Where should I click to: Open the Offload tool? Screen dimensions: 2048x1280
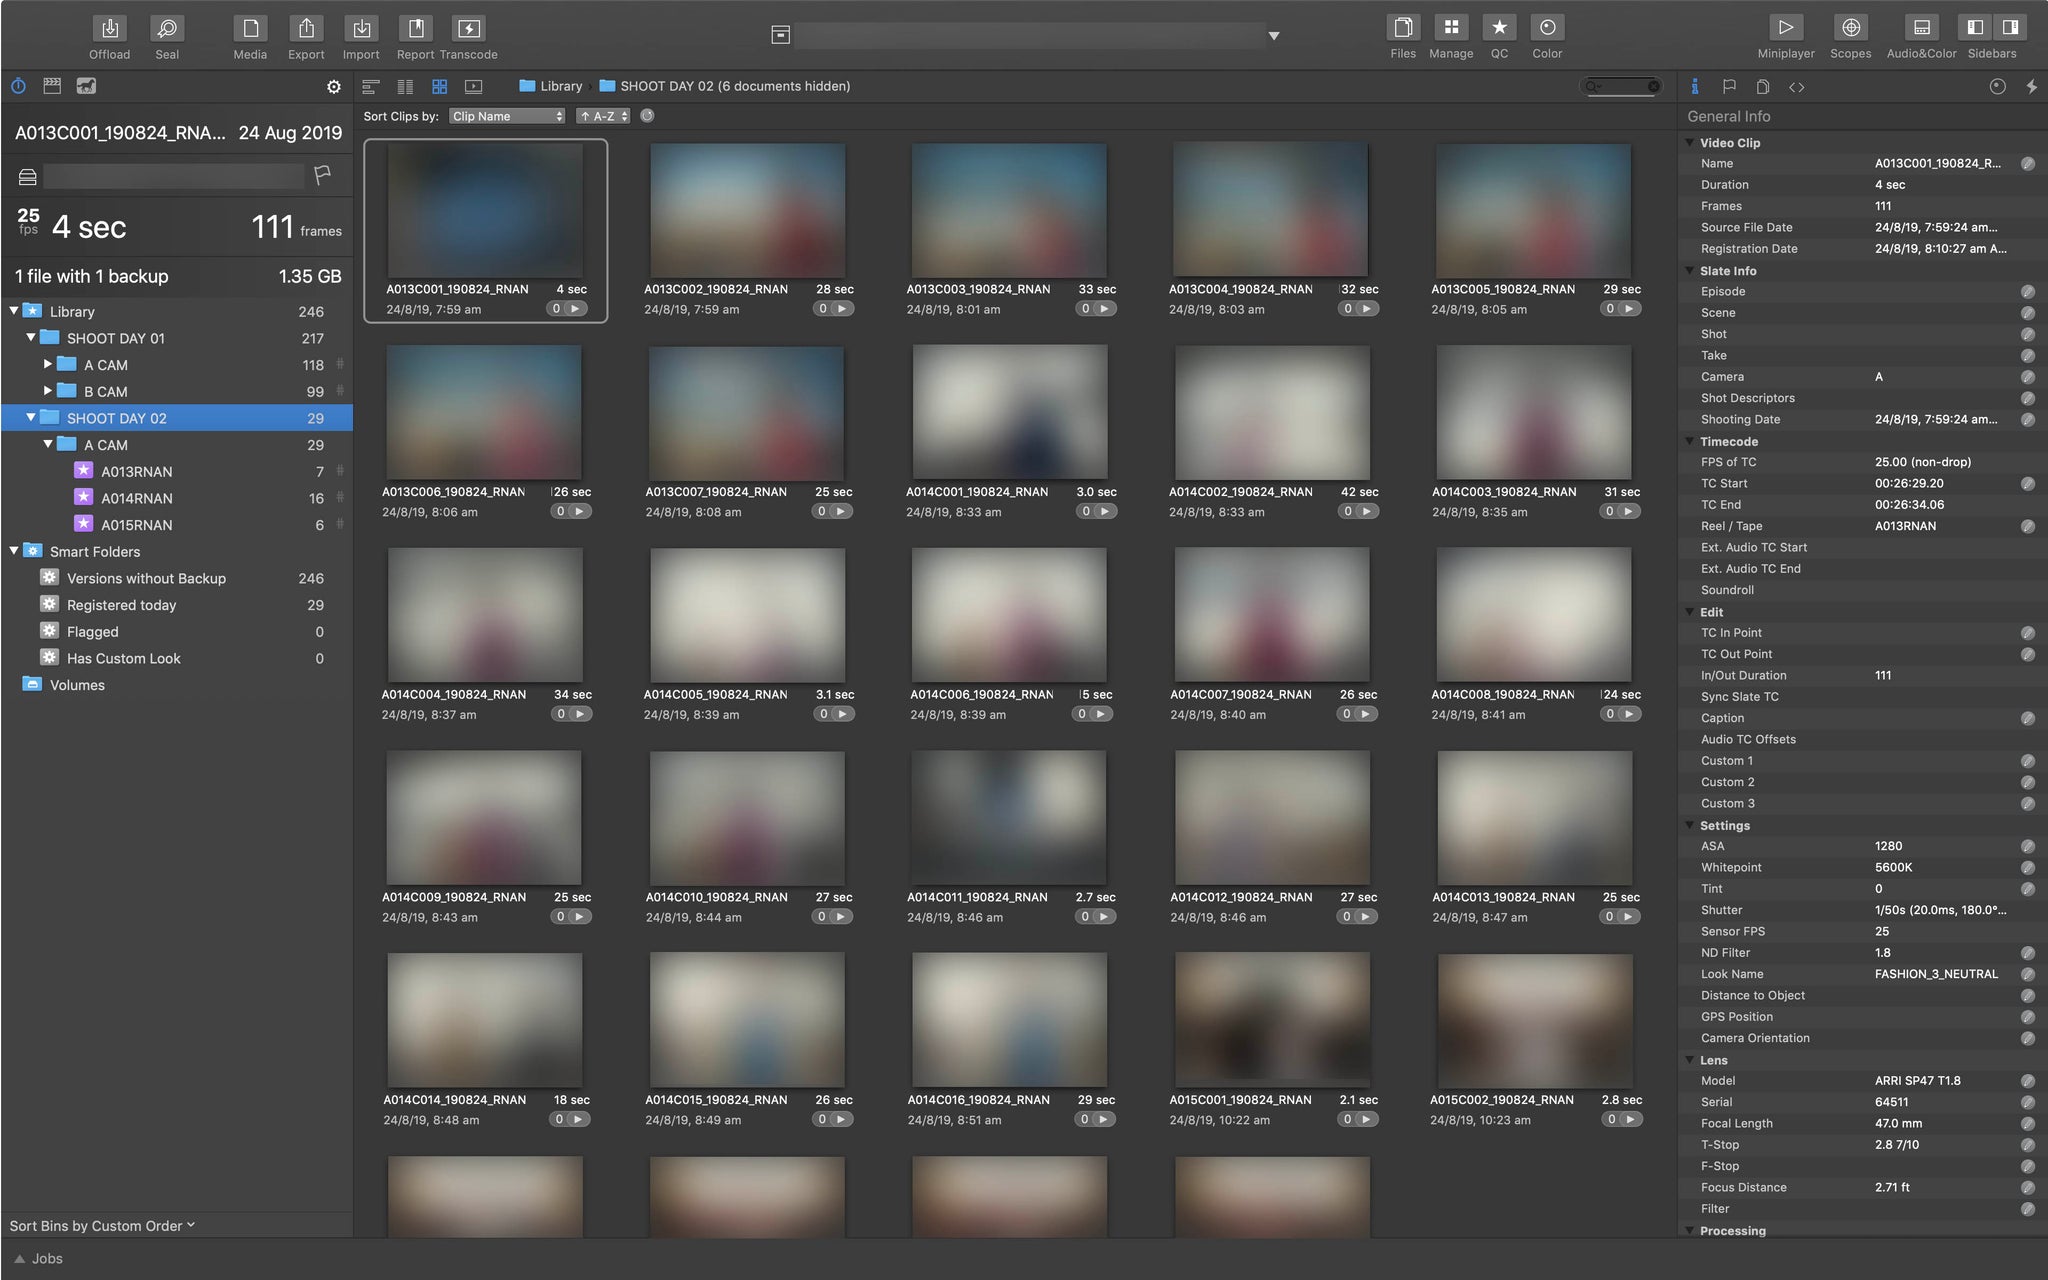(x=110, y=28)
